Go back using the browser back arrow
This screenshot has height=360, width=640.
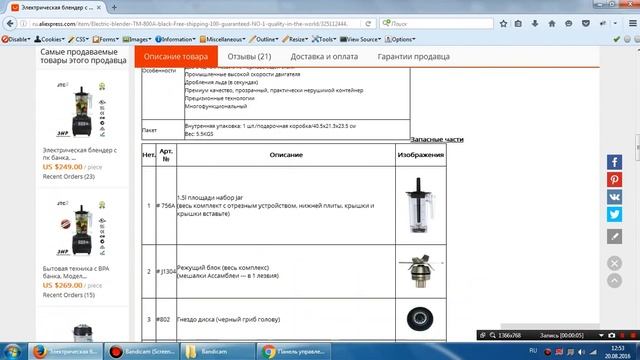click(x=10, y=24)
